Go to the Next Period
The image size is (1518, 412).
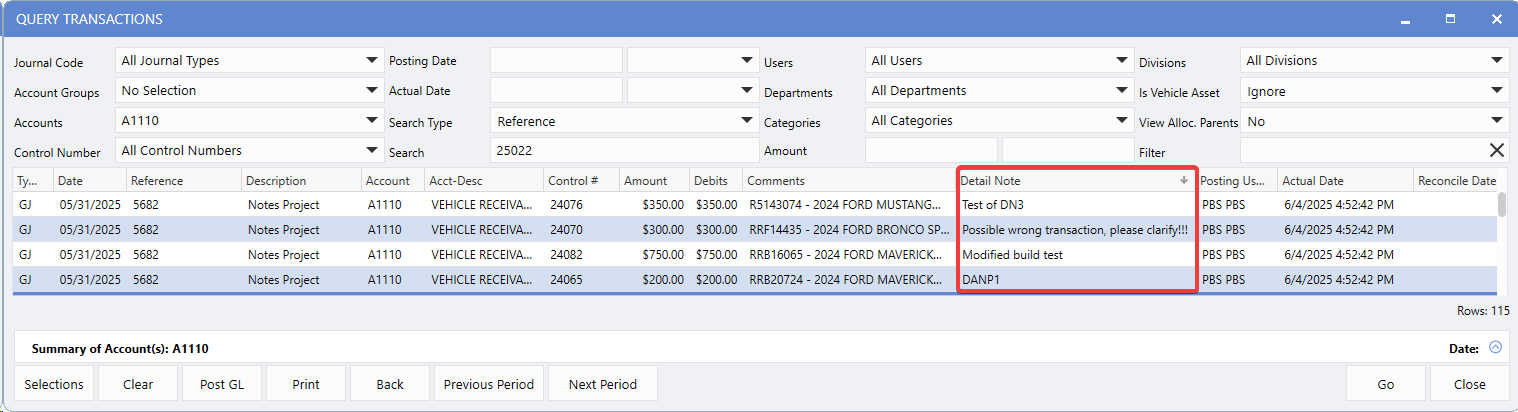pos(602,384)
